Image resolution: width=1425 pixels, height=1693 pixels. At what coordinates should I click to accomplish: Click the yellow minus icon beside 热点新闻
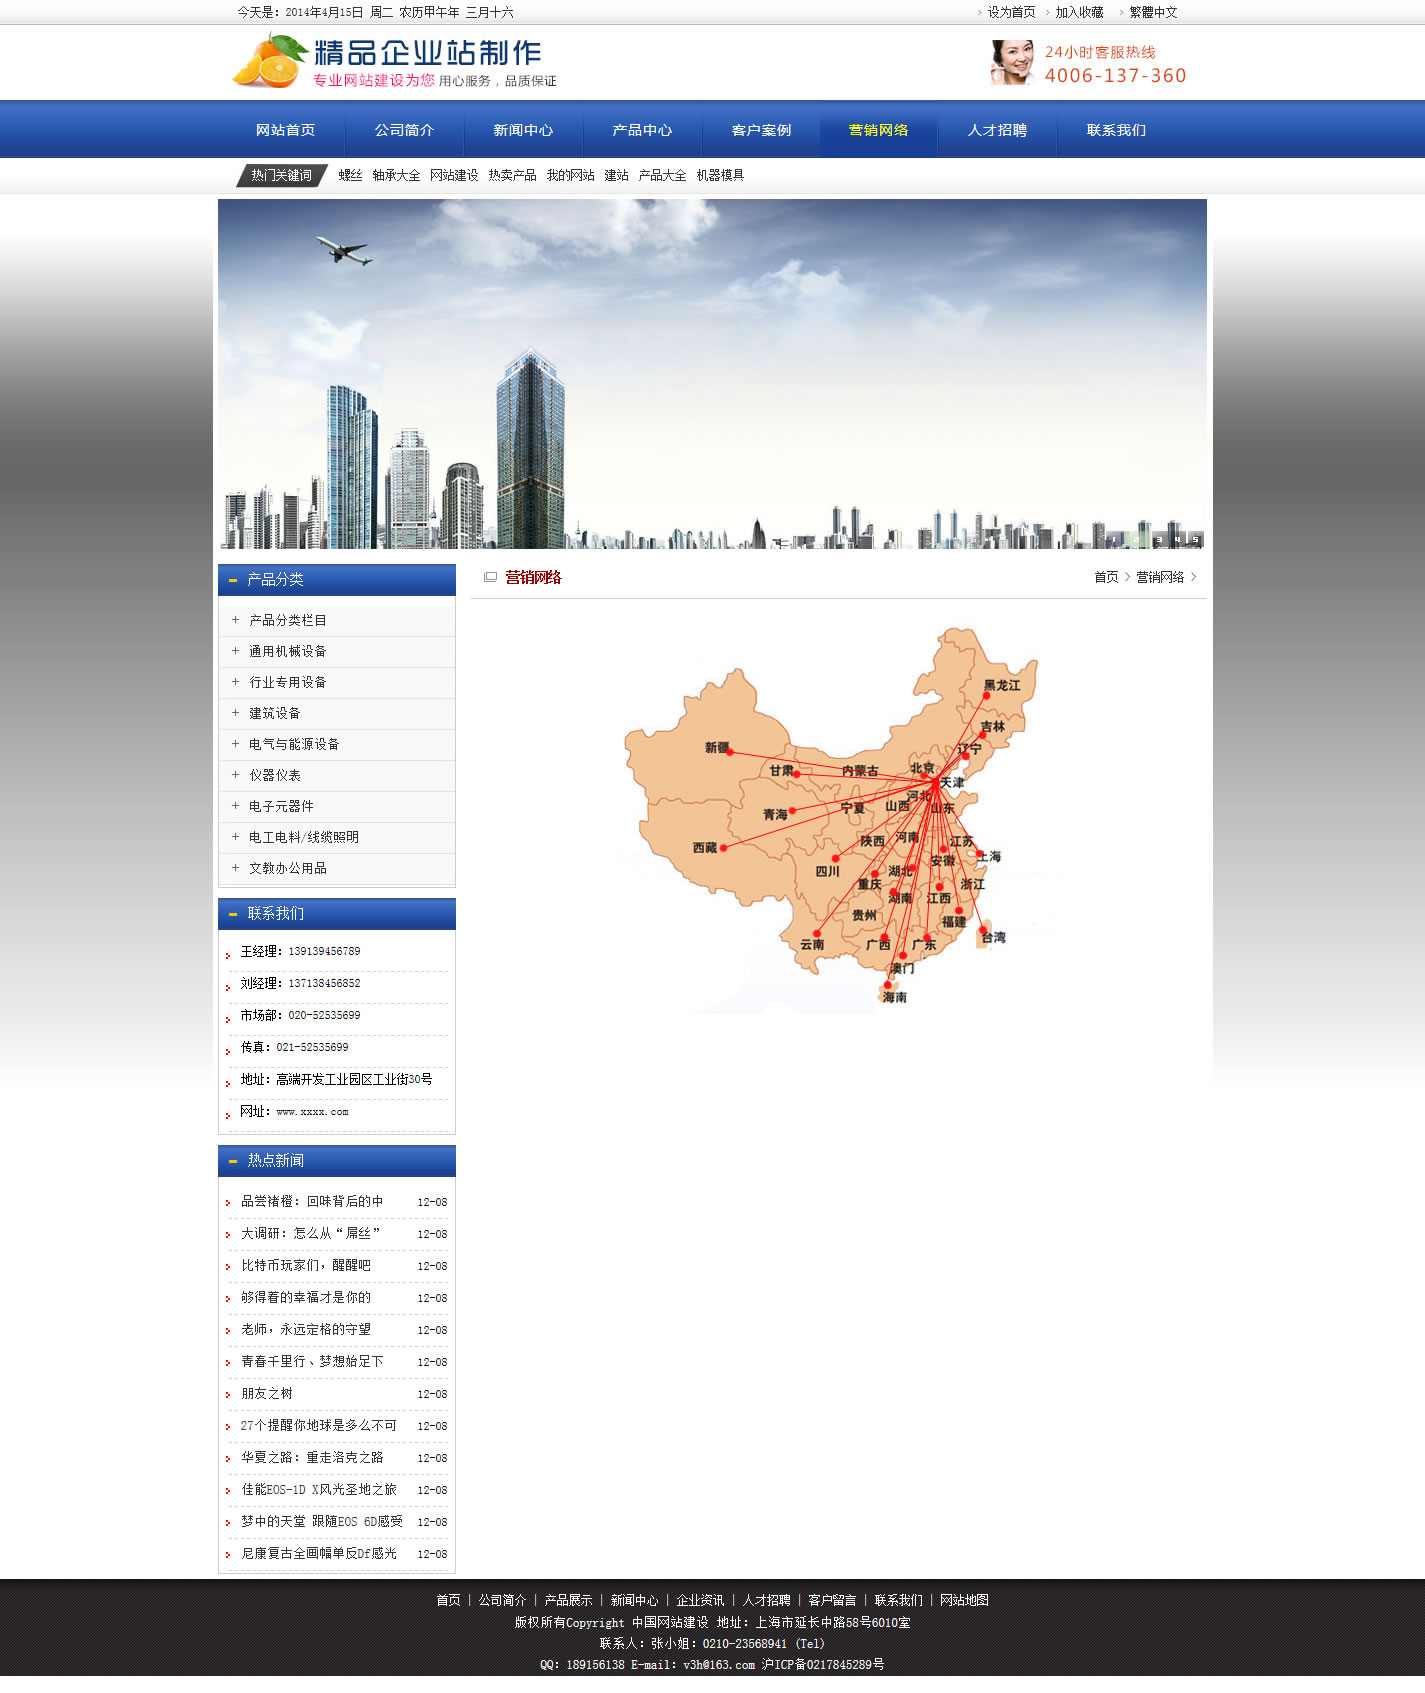point(233,1161)
